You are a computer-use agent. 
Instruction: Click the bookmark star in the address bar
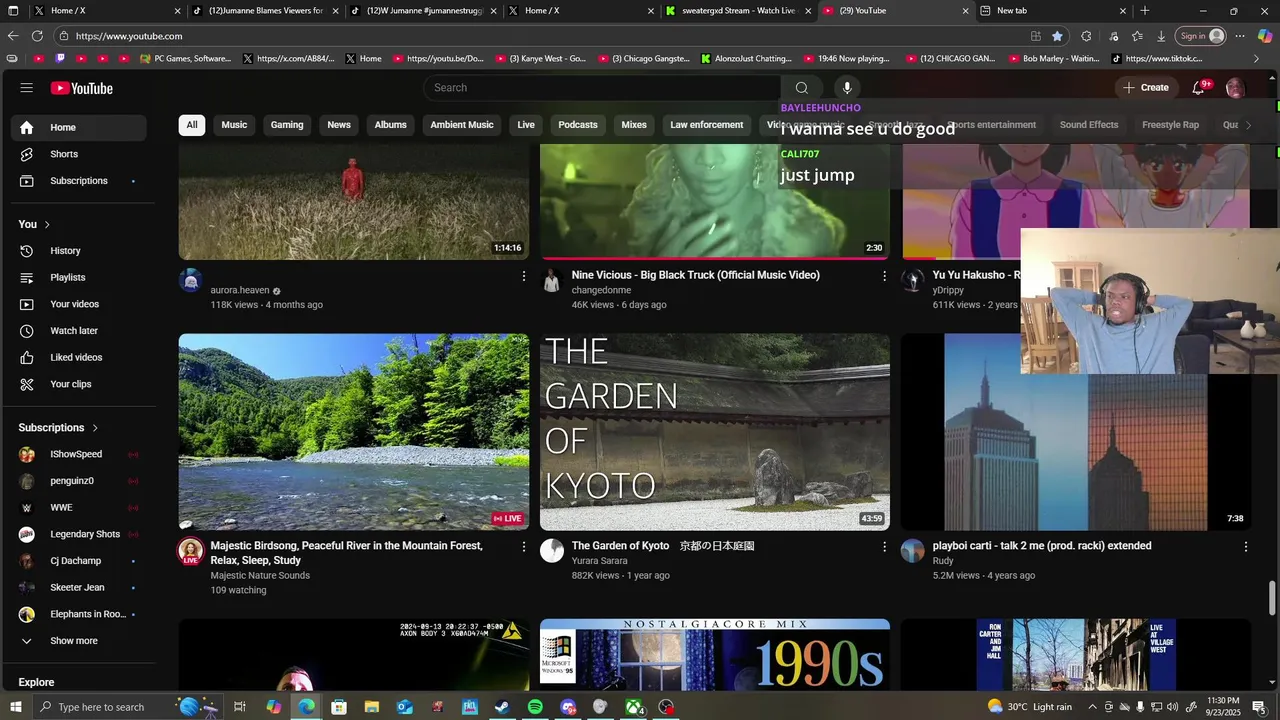tap(1057, 36)
